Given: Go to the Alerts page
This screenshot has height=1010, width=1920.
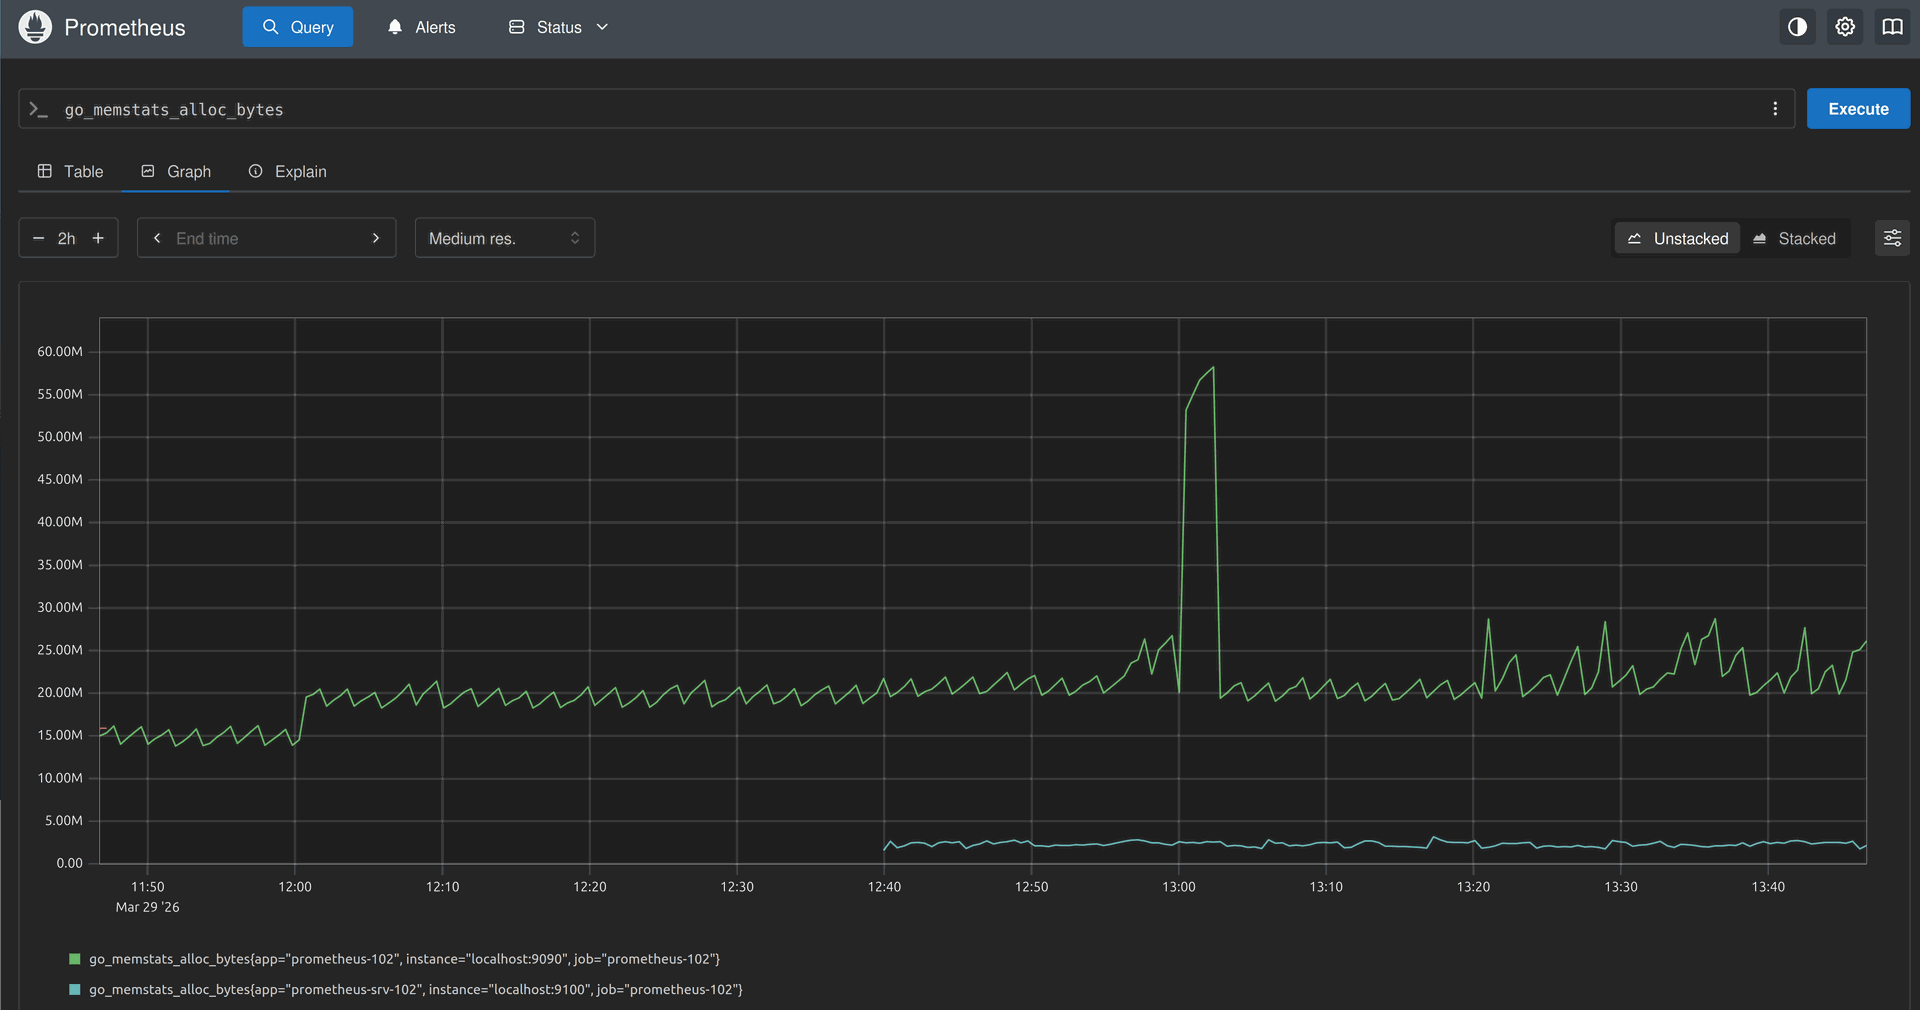Looking at the screenshot, I should click(x=421, y=27).
